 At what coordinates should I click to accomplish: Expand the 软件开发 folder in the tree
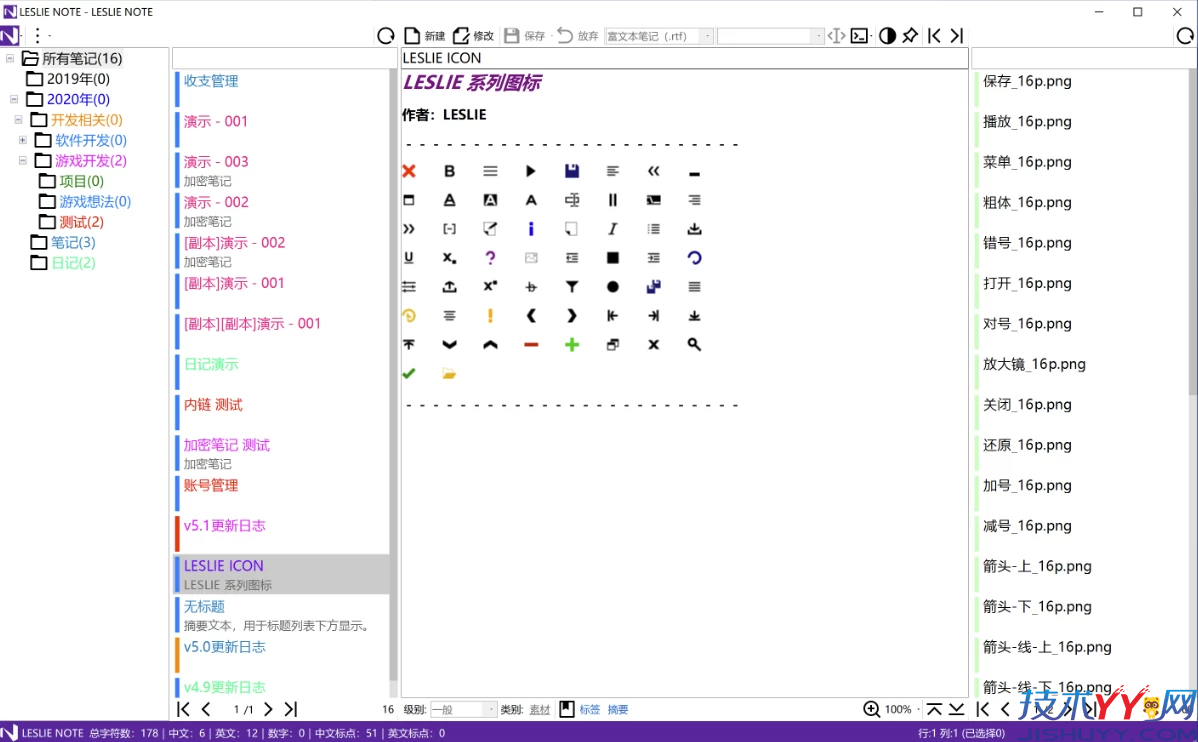click(x=23, y=140)
